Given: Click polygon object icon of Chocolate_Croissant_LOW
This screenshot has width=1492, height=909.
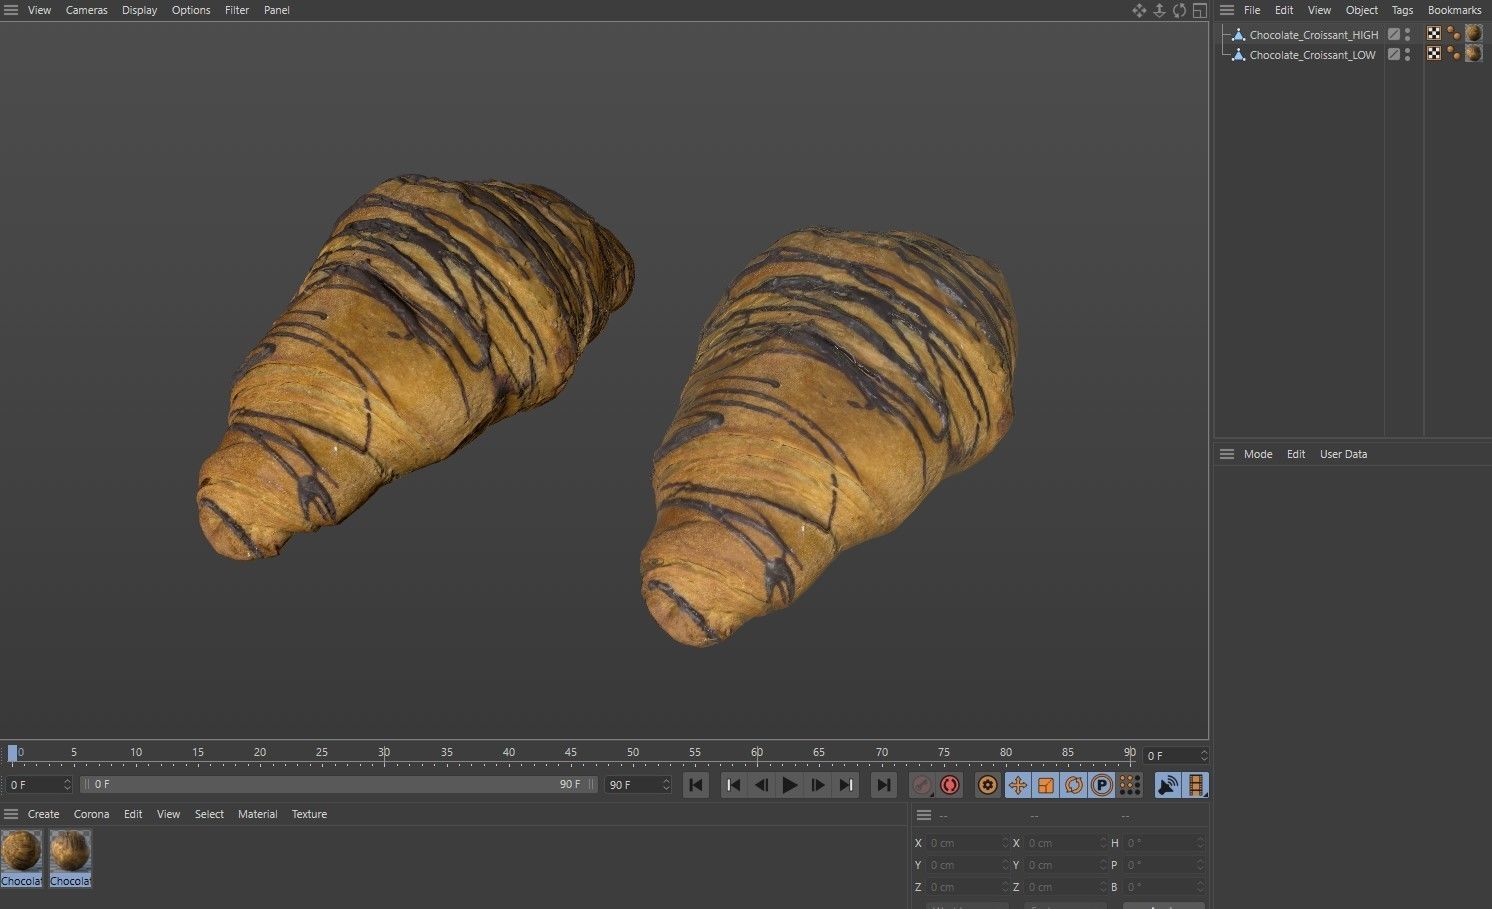Looking at the screenshot, I should click(x=1238, y=54).
